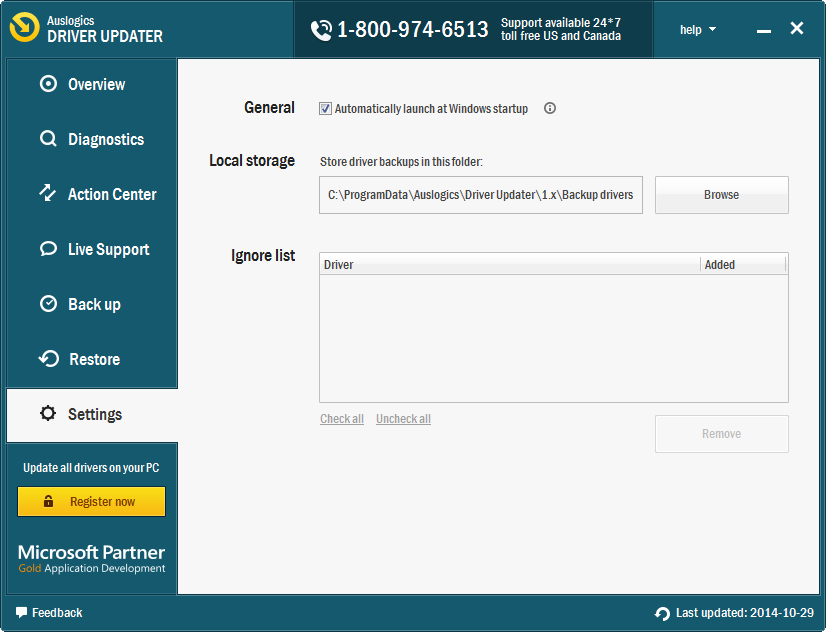
Task: Switch to the Restore section
Action: [92, 359]
